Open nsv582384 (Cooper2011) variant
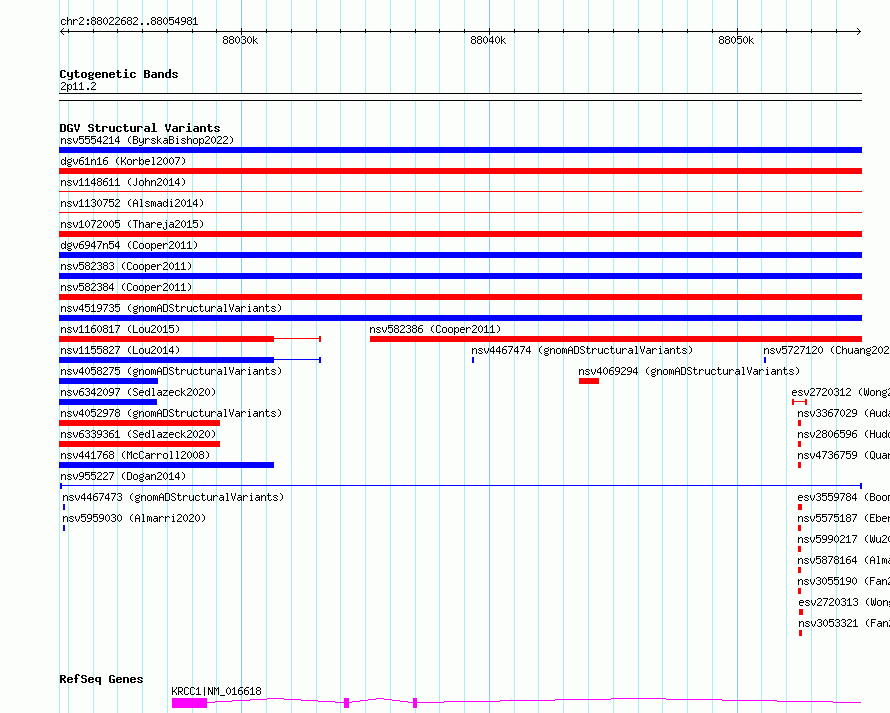This screenshot has height=713, width=890. click(x=126, y=287)
